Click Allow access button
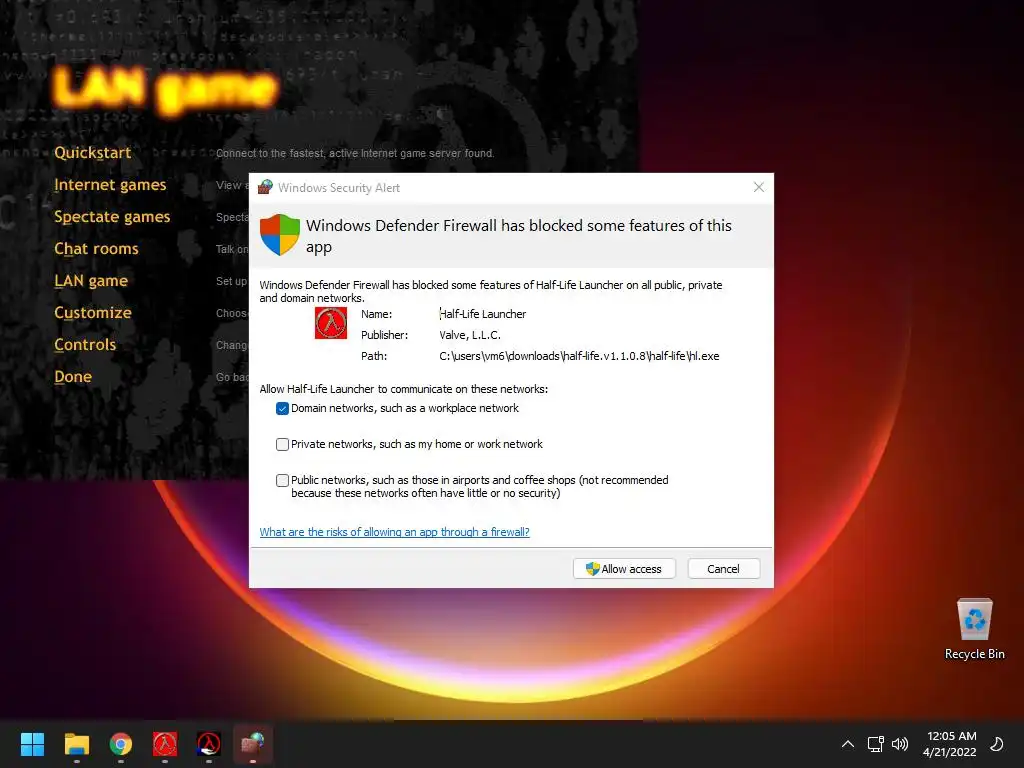1024x768 pixels. click(x=624, y=569)
